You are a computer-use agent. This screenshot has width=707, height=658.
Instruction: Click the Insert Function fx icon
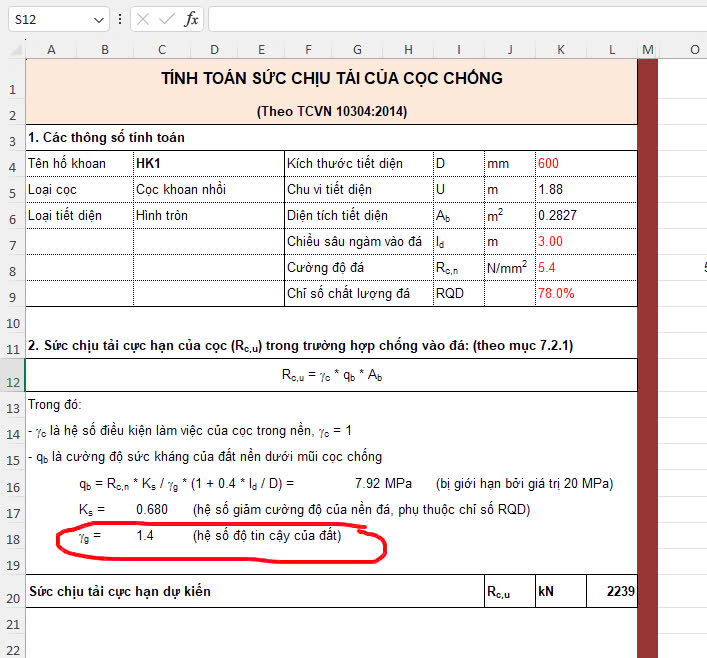click(x=191, y=19)
